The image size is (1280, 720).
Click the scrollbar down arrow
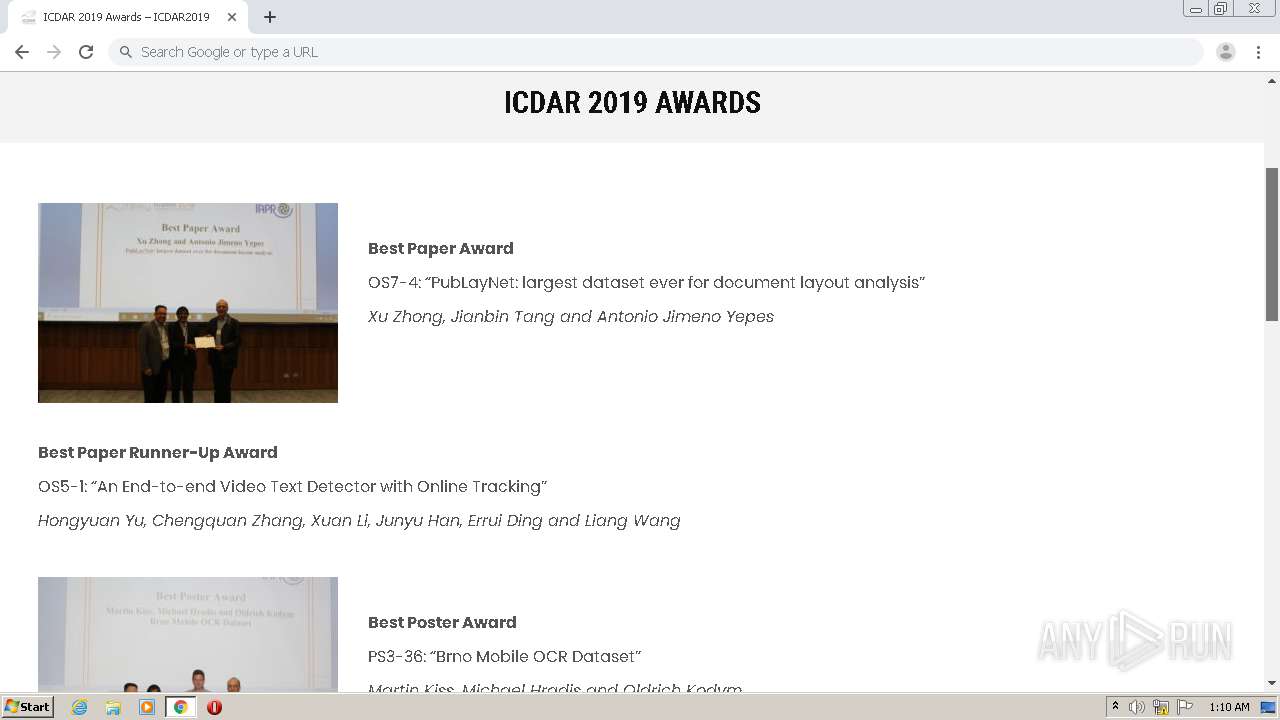click(x=1272, y=684)
